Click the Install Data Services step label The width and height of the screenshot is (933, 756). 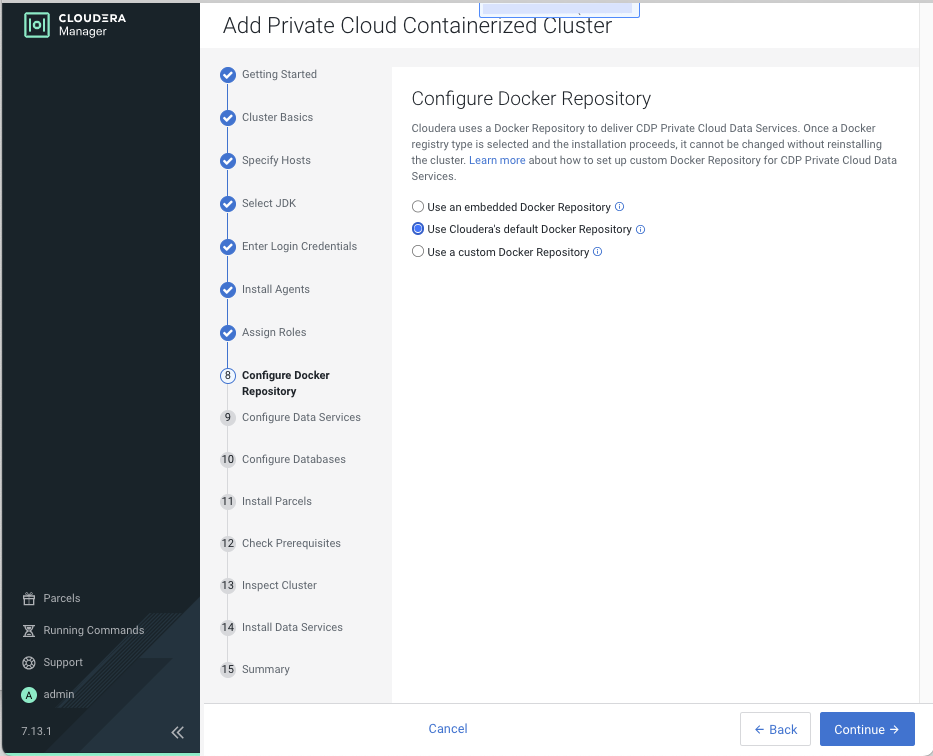point(292,628)
